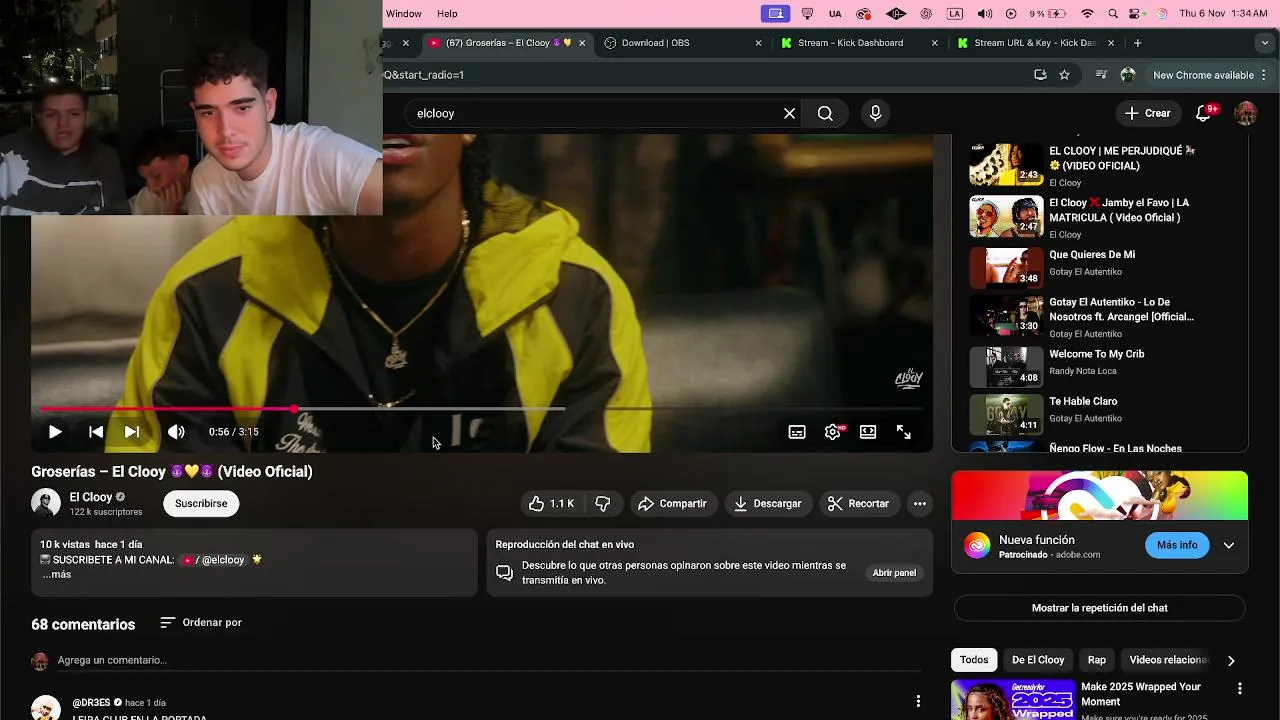
Task: Start voice search with the microphone
Action: point(875,114)
